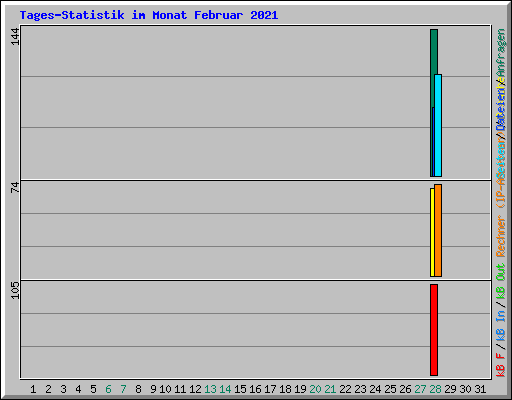This screenshot has height=400, width=512.
Task: Click the orange Rechner bar
Action: pos(438,230)
